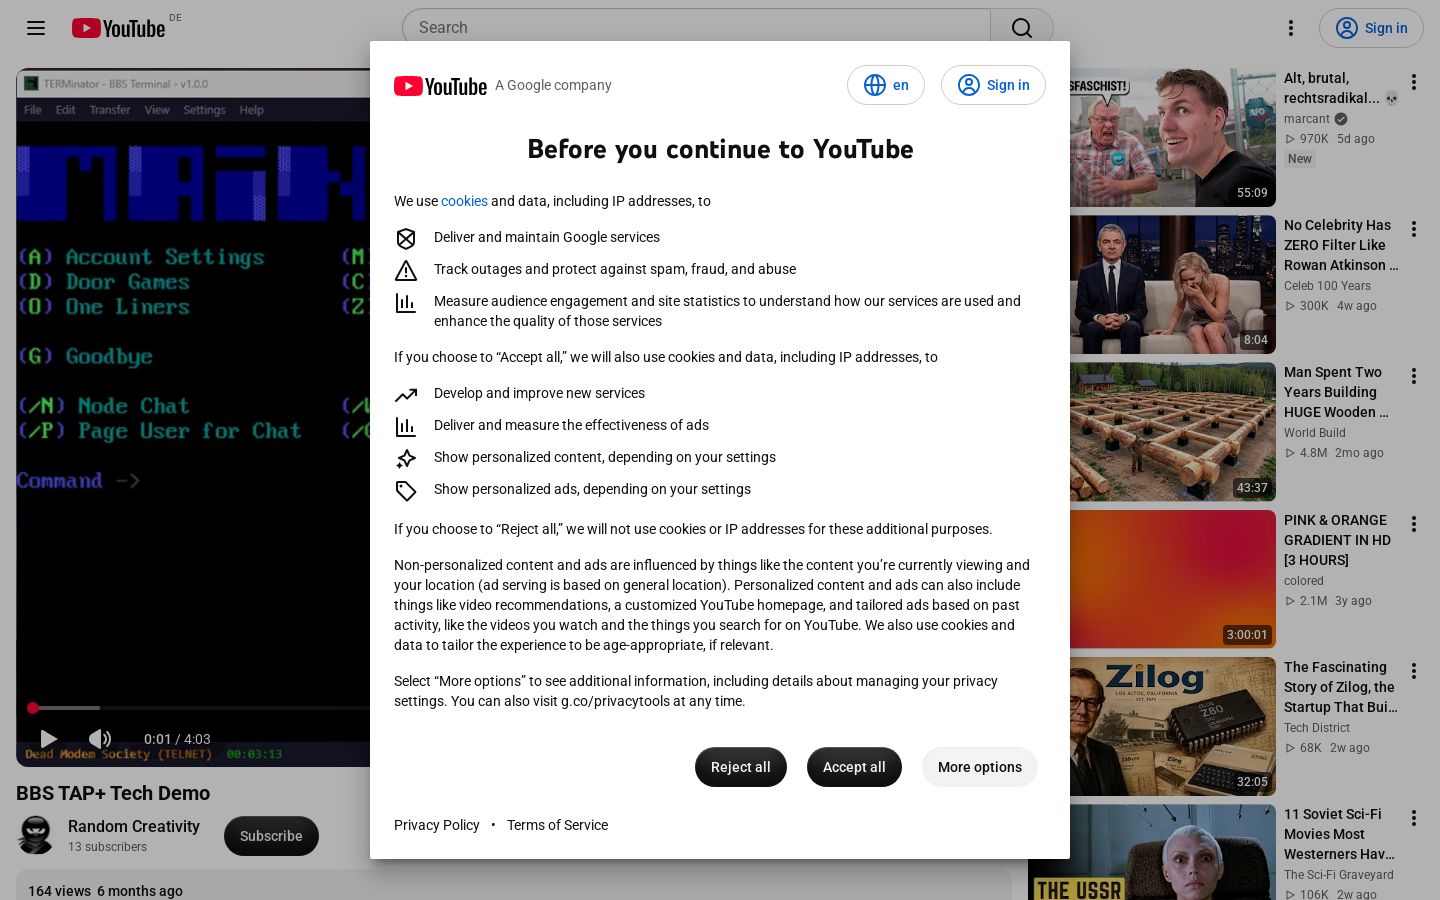The image size is (1440, 900).
Task: Open options menu for No Celebrity video
Action: 1414,229
